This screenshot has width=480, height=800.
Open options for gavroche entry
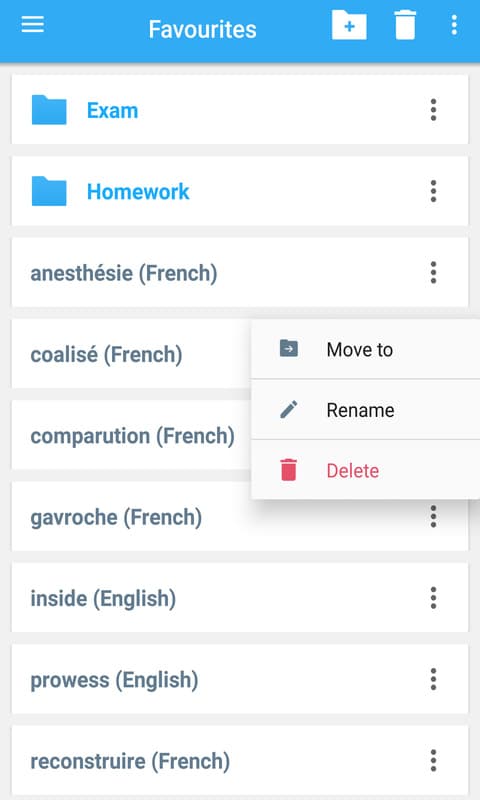(x=433, y=516)
